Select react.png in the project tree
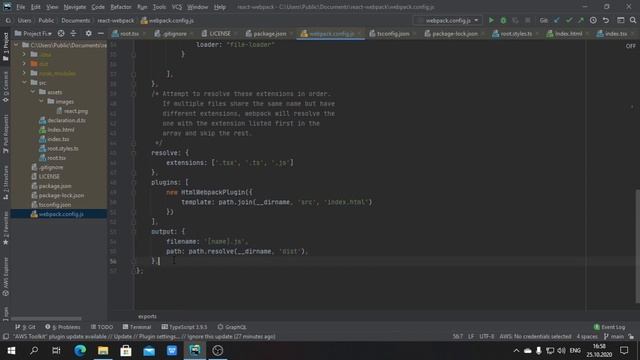The image size is (640, 360). pos(72,111)
